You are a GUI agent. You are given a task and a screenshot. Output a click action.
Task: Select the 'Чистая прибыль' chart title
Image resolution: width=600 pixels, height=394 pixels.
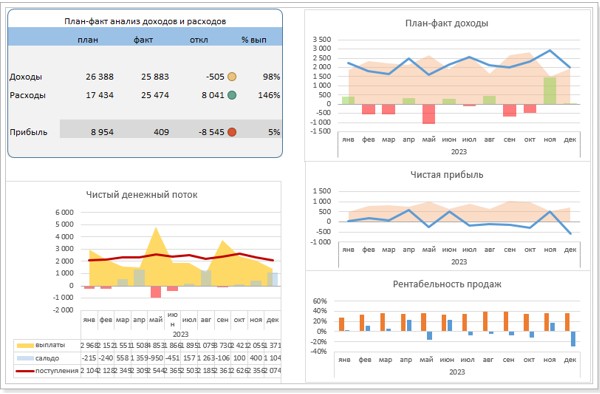pyautogui.click(x=447, y=175)
